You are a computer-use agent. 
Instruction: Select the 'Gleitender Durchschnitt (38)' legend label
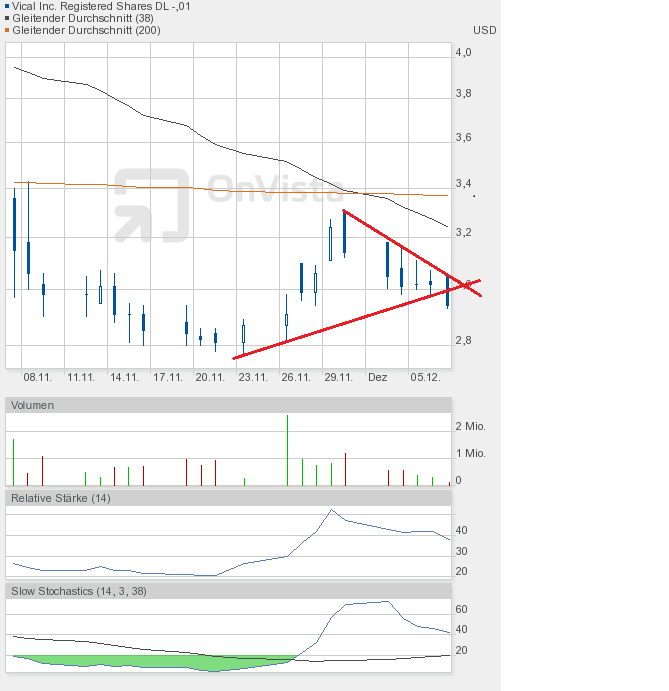pyautogui.click(x=83, y=18)
